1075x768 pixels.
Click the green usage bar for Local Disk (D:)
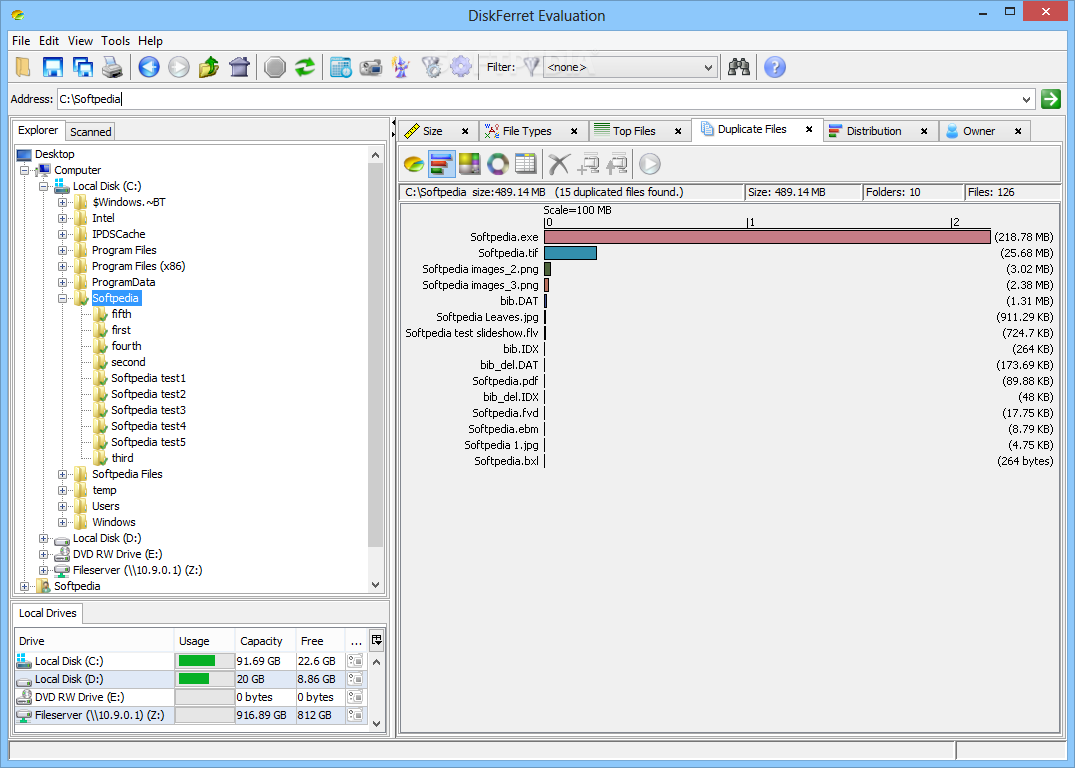(x=193, y=679)
